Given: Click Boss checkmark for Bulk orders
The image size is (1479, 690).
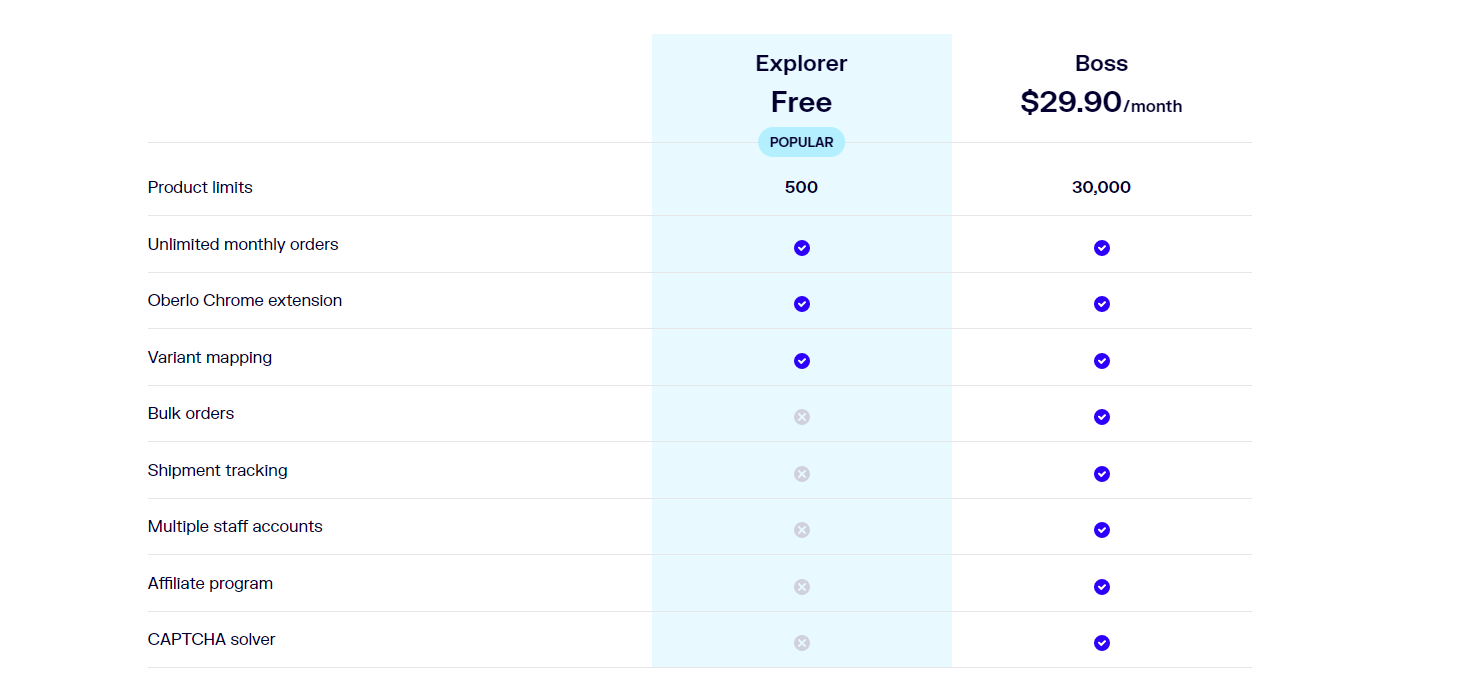Looking at the screenshot, I should [x=1102, y=417].
